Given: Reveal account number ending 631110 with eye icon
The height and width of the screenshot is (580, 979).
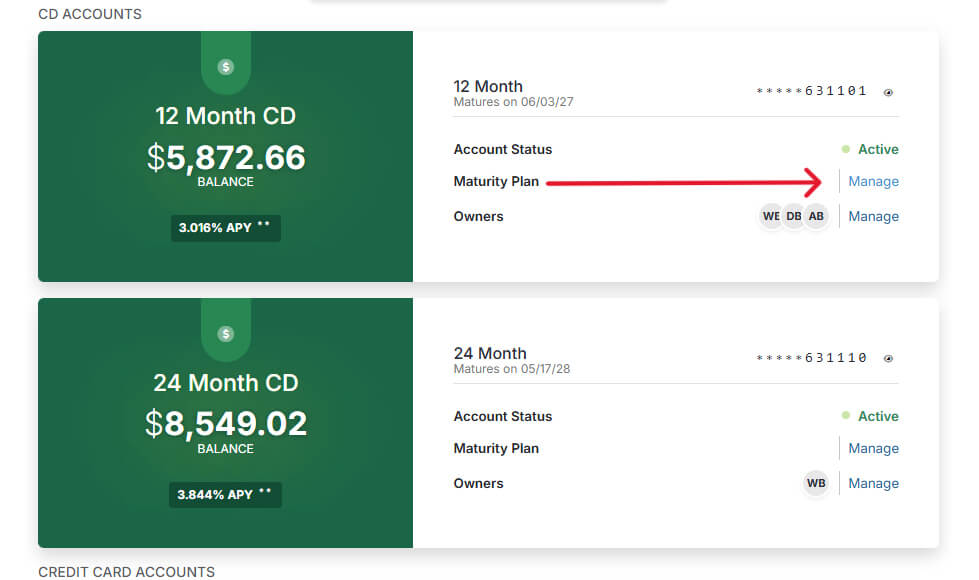Looking at the screenshot, I should pyautogui.click(x=888, y=358).
